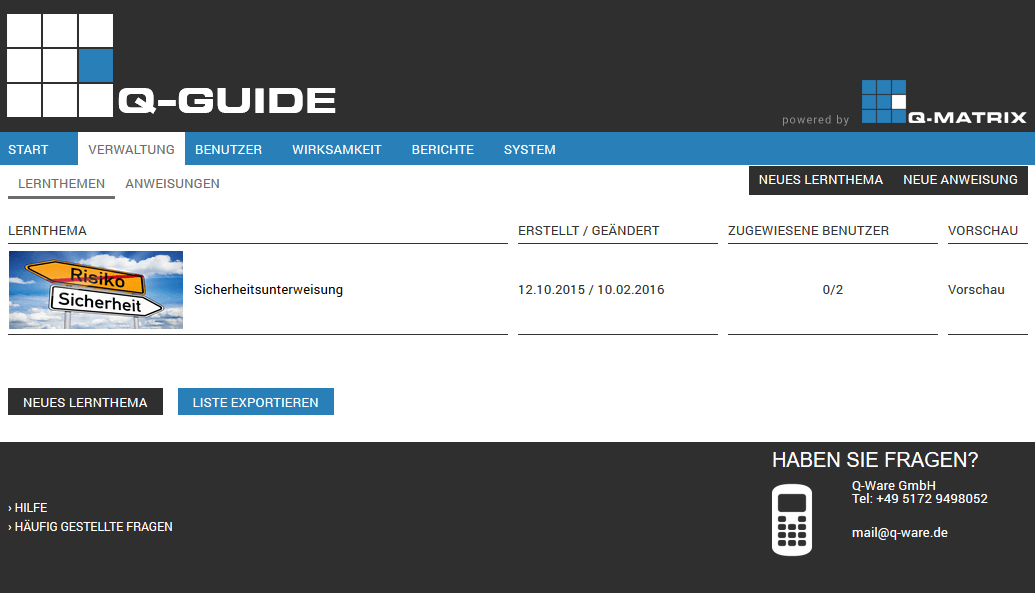Go to the BERICHTE section
This screenshot has height=593, width=1035.
pos(442,149)
